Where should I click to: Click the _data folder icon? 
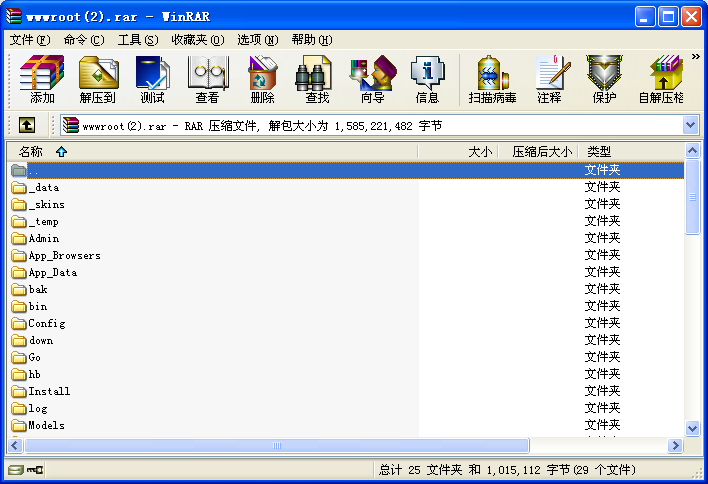[x=19, y=187]
